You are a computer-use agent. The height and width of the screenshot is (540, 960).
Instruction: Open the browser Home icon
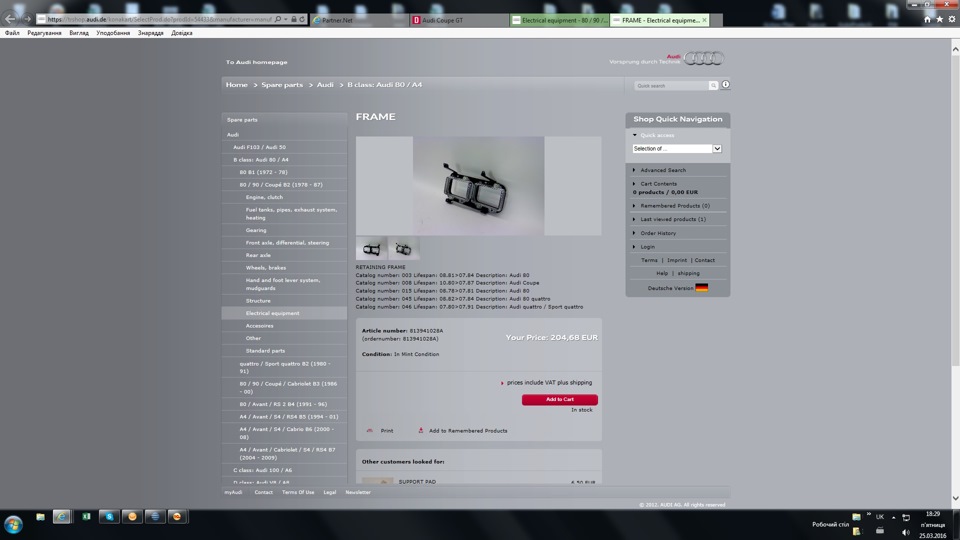[x=927, y=20]
